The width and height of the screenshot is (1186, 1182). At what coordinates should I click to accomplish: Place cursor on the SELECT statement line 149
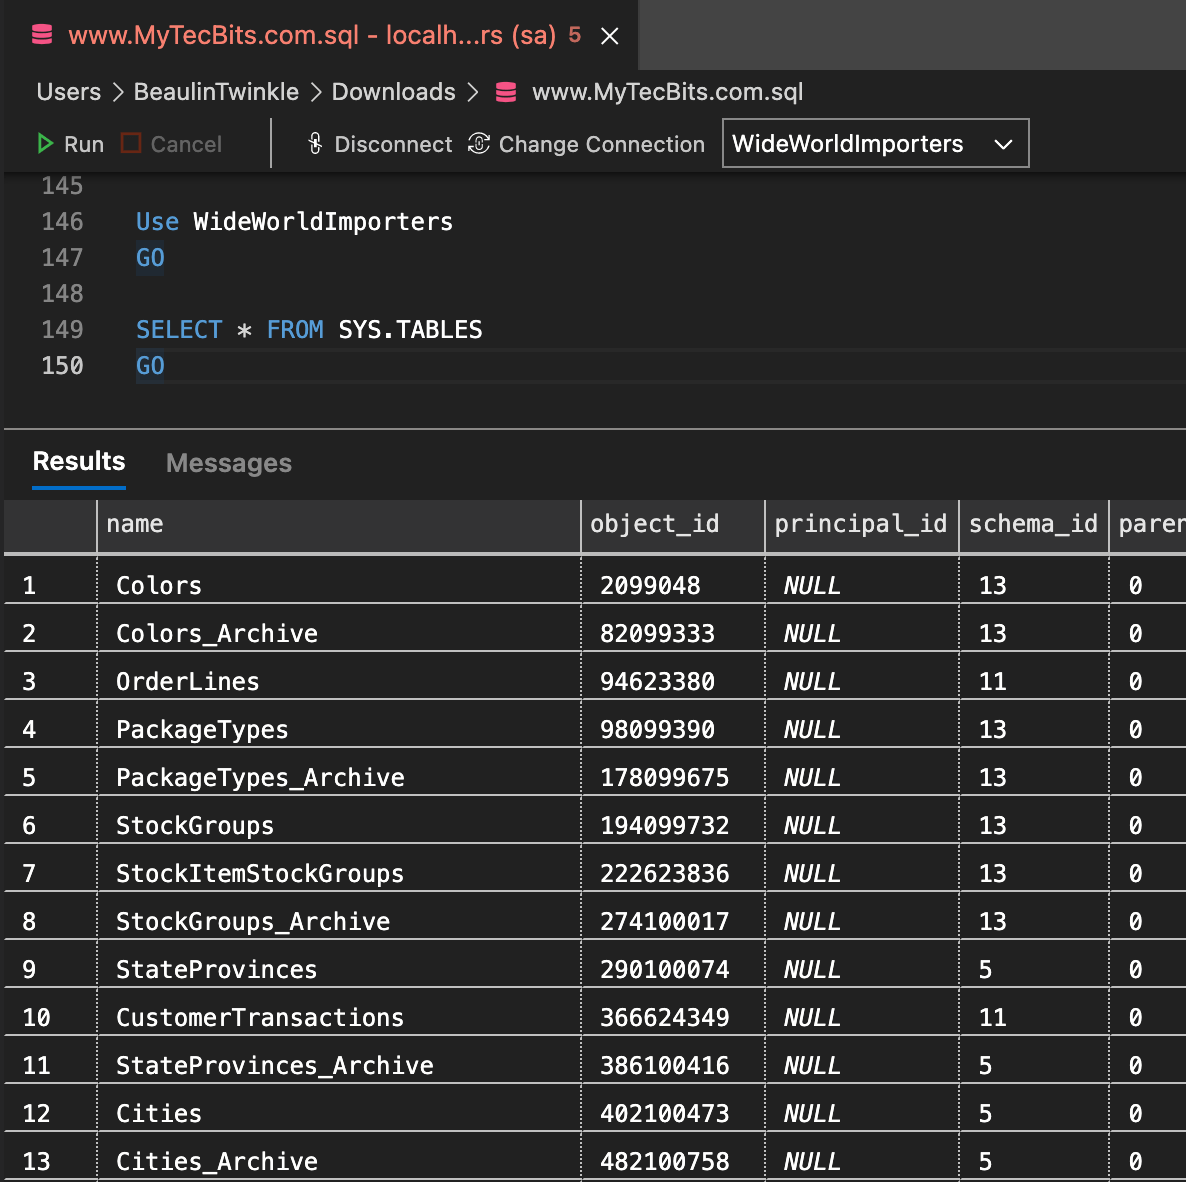pyautogui.click(x=308, y=329)
